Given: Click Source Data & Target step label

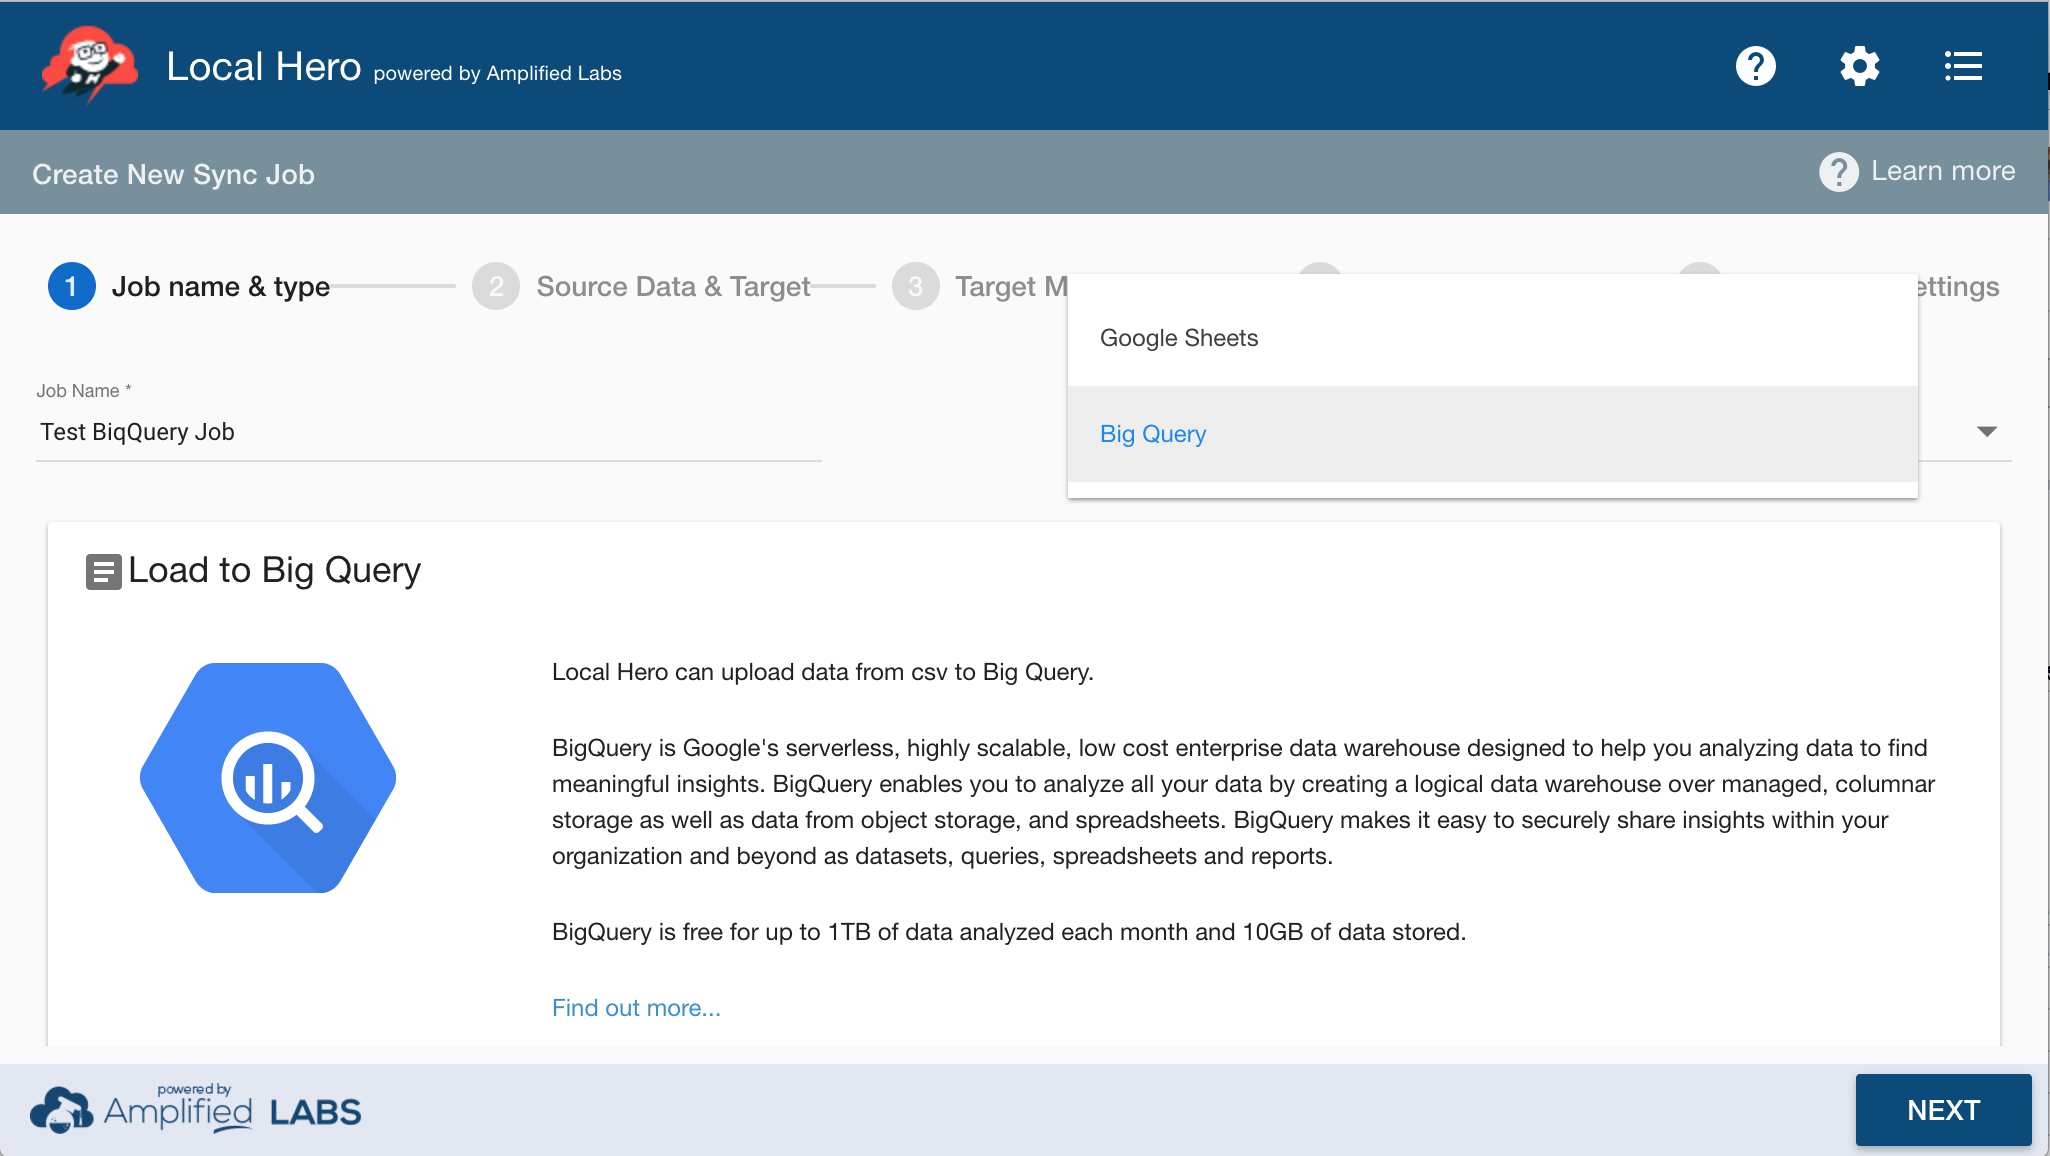Looking at the screenshot, I should coord(673,287).
